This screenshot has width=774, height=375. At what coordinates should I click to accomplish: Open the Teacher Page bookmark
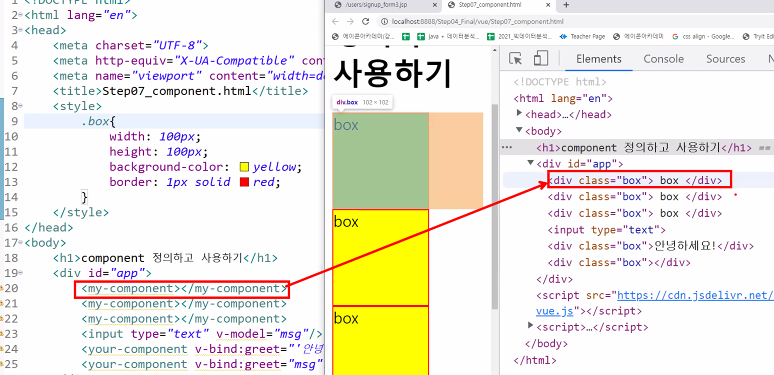pos(582,37)
